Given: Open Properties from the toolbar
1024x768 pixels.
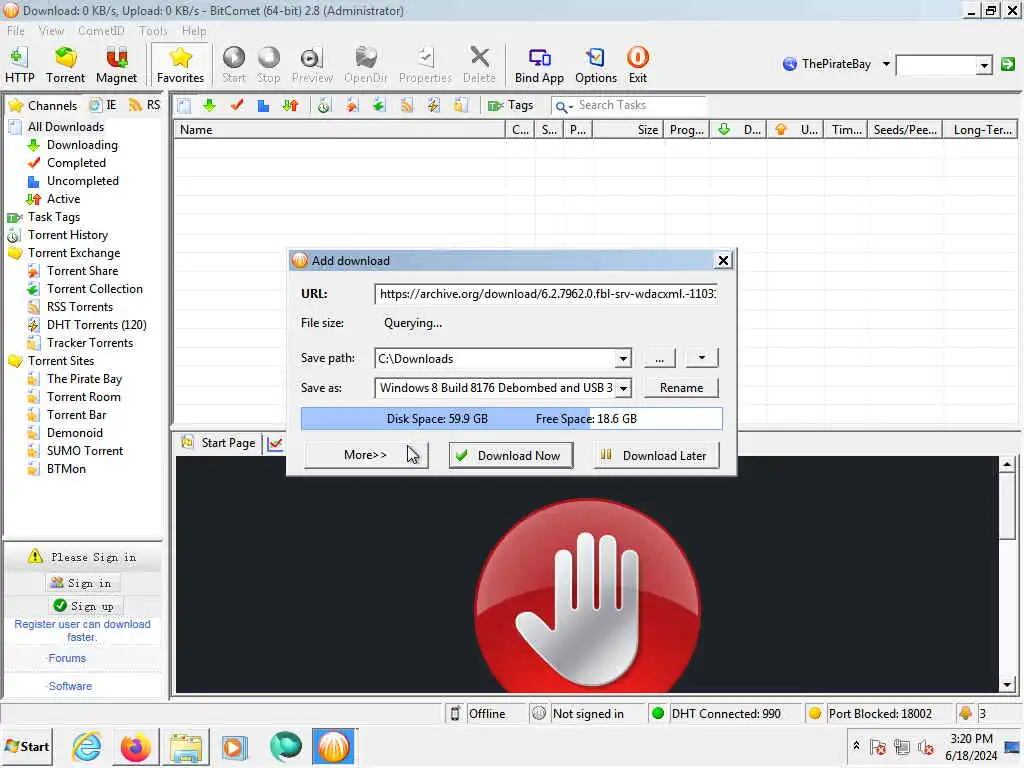Looking at the screenshot, I should click(x=425, y=65).
